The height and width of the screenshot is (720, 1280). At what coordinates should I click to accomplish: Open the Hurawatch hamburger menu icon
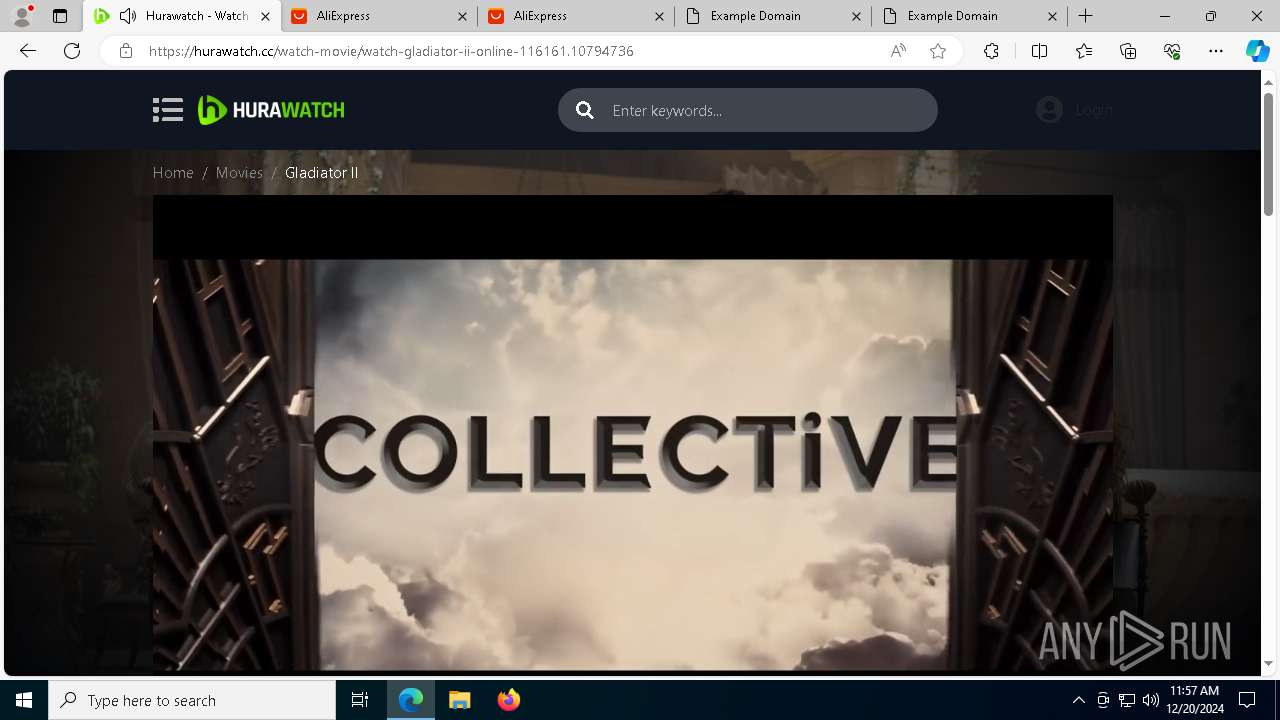(168, 110)
